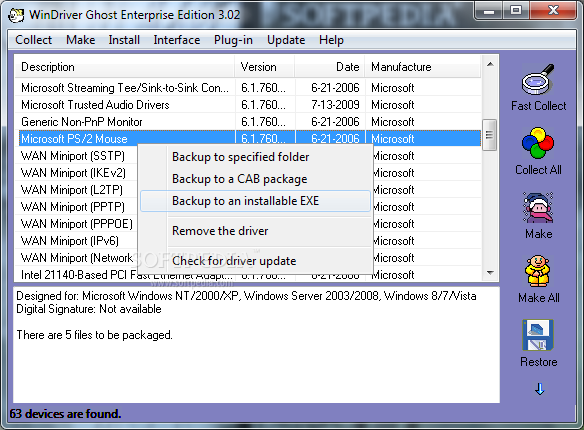This screenshot has height=430, width=584.
Task: Select Microsoft Streaming Tee/Sink-to-Sink row
Action: tap(248, 88)
